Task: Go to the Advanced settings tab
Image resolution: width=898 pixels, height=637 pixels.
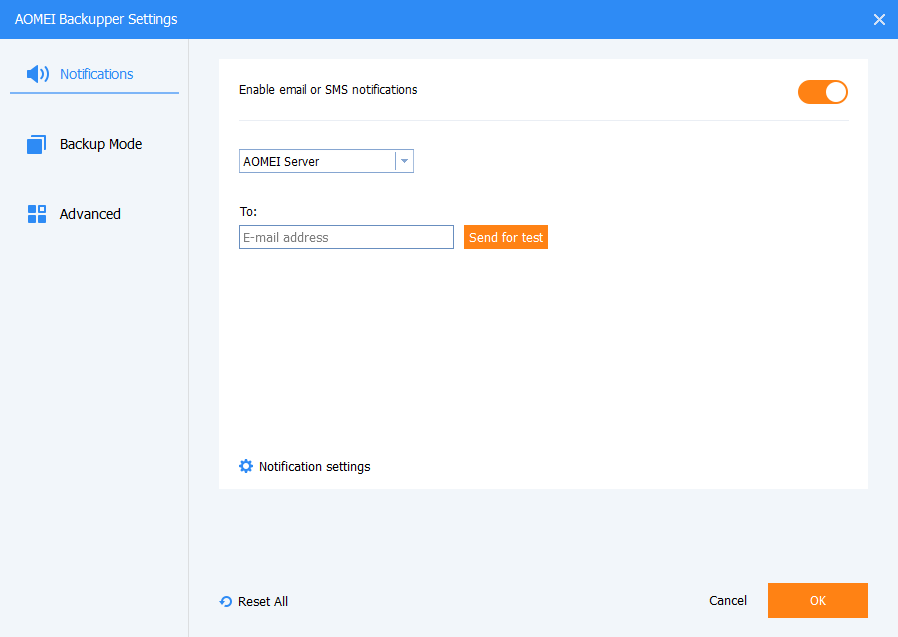Action: pos(90,214)
